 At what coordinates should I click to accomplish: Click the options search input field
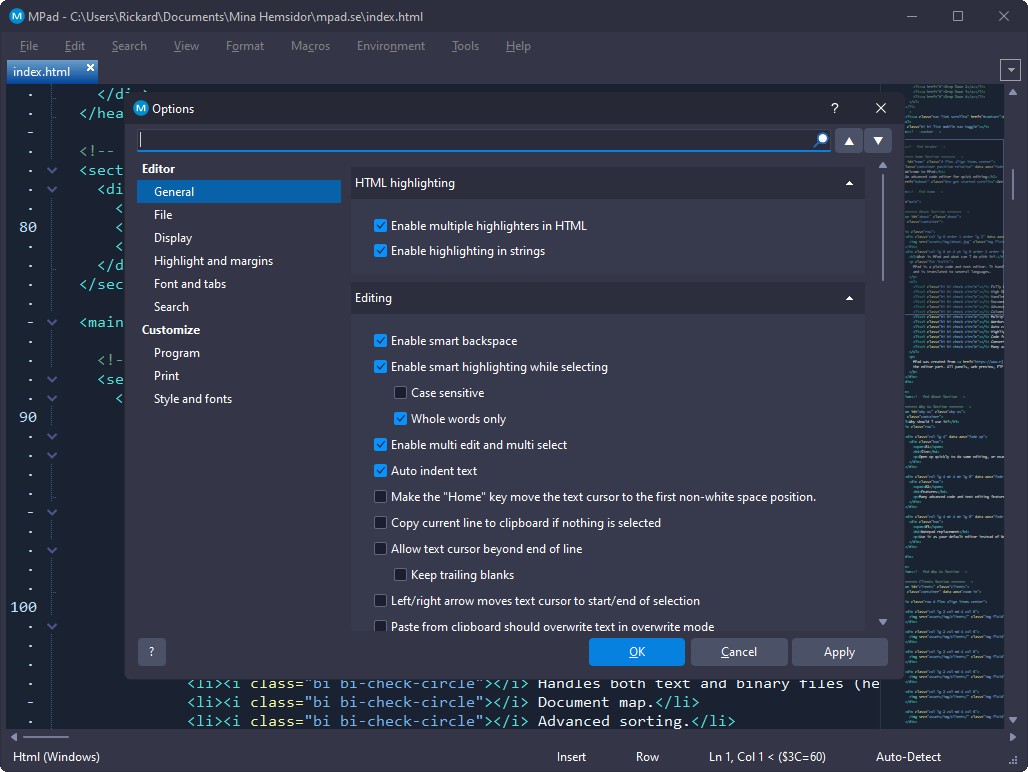click(475, 141)
